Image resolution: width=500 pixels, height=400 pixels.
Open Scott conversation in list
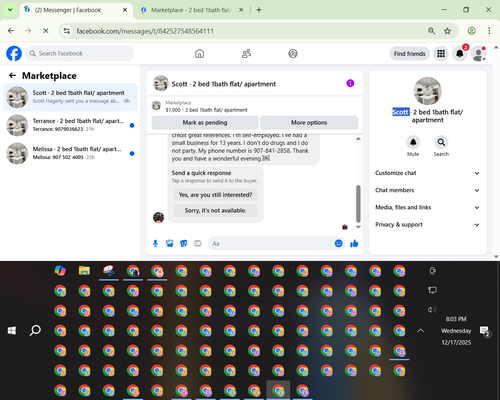click(70, 97)
